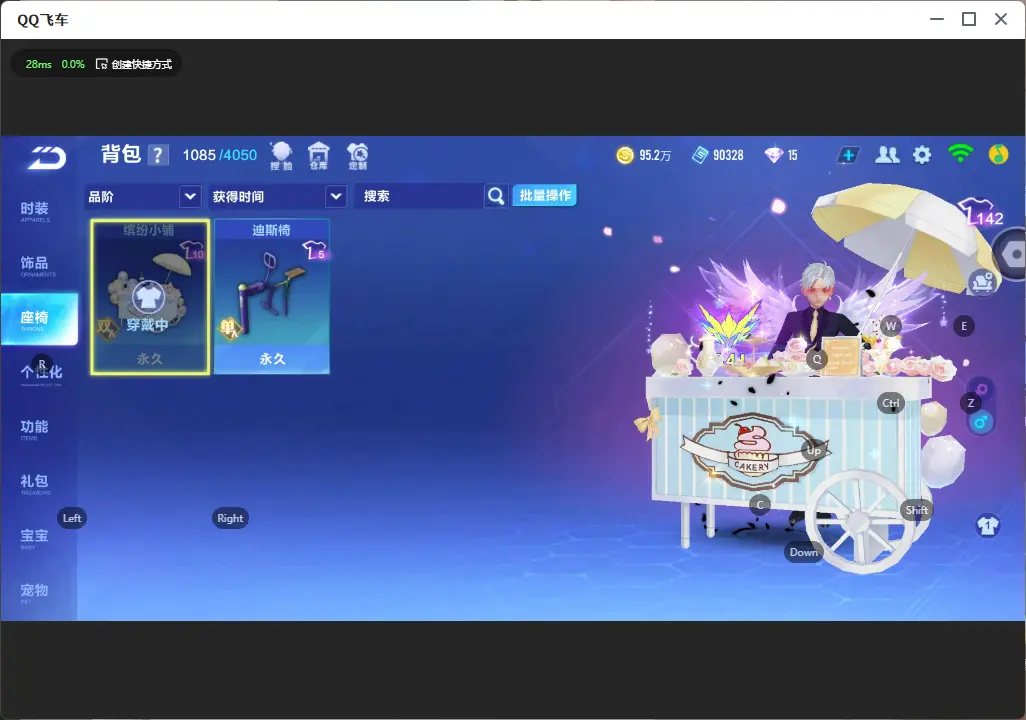
Task: Click the diamond currency icon
Action: point(773,155)
